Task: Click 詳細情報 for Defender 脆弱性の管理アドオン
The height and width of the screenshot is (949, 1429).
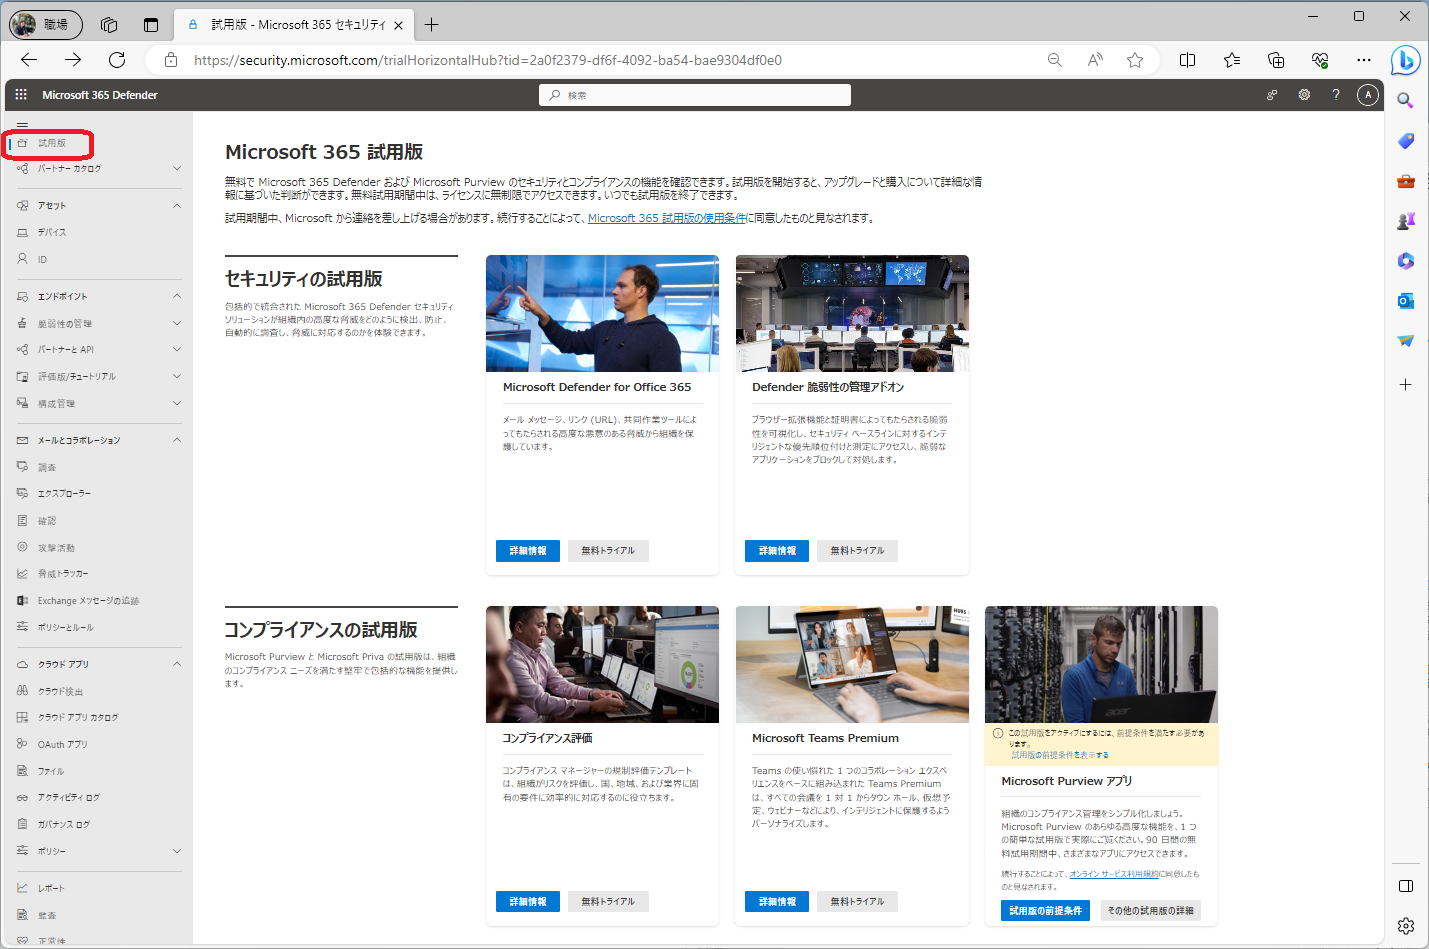Action: click(777, 551)
